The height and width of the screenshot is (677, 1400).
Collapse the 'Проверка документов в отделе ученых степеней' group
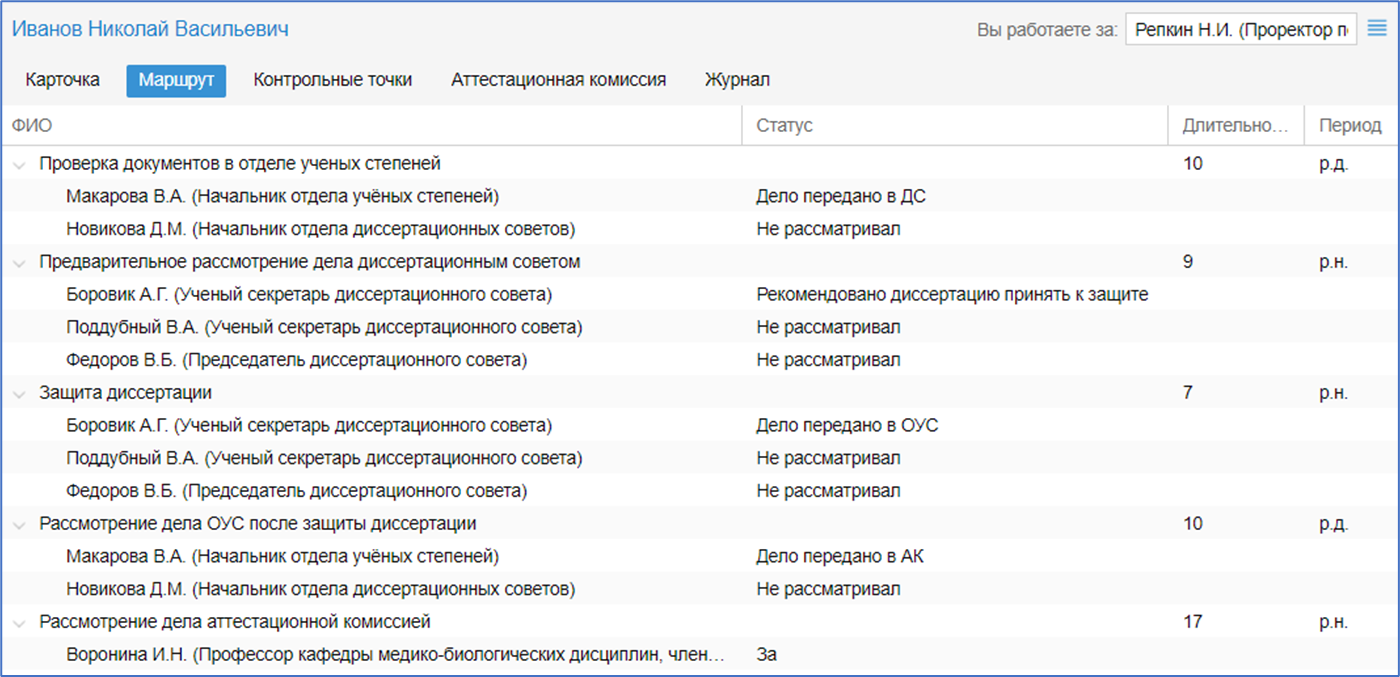click(18, 164)
